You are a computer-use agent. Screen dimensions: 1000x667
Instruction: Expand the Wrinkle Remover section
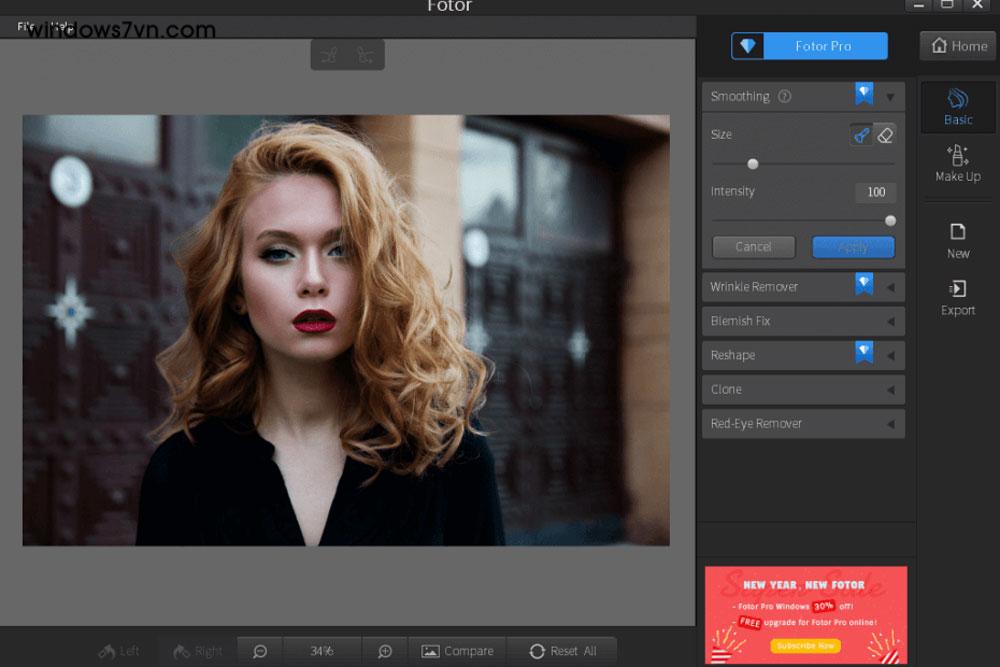890,287
